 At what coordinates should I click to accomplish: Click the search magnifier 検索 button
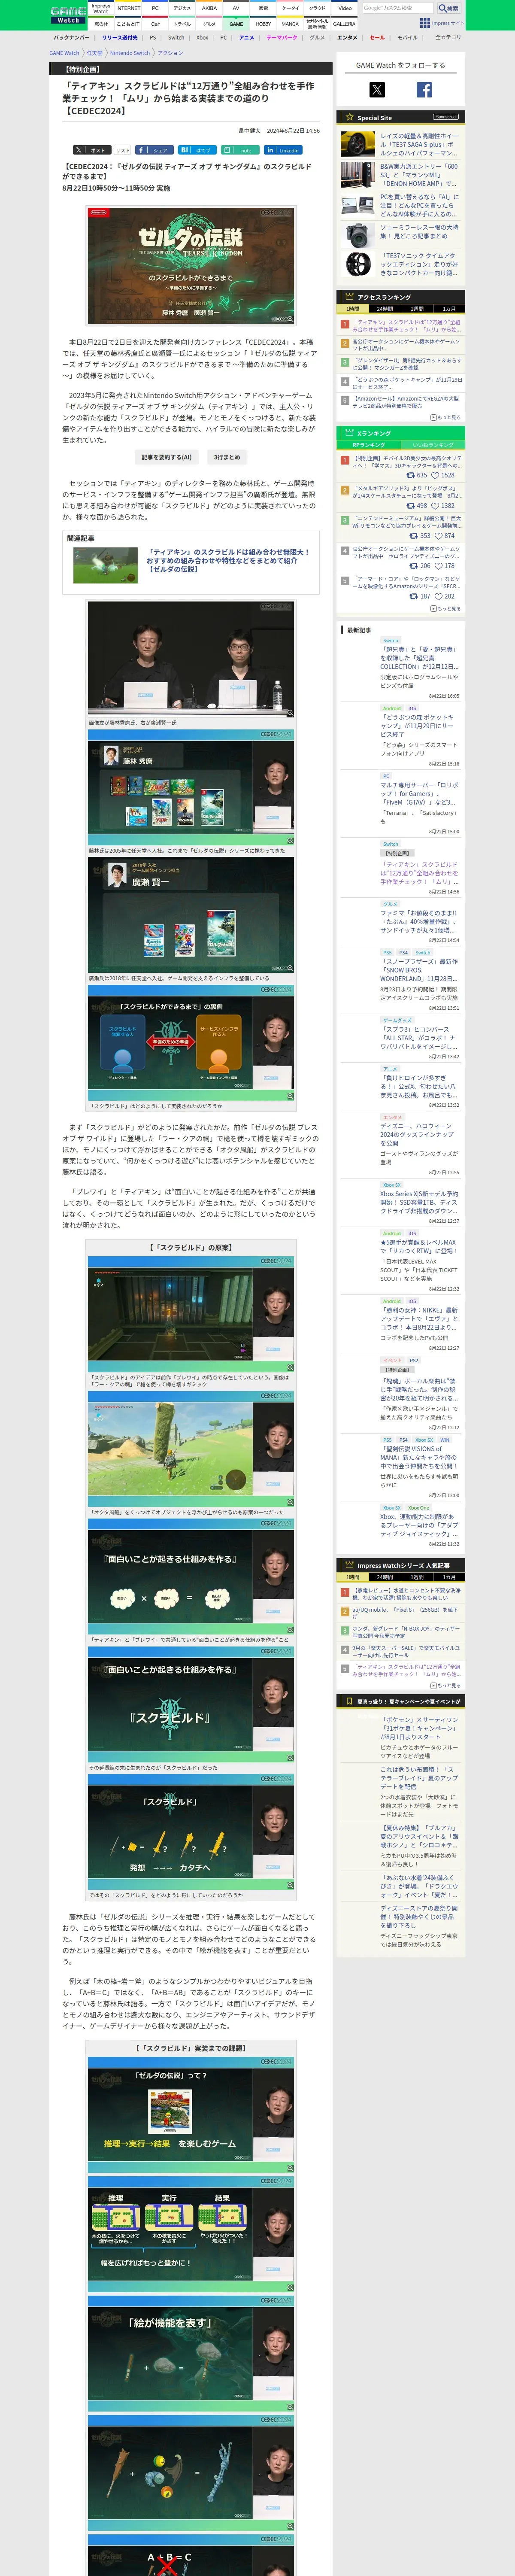449,8
